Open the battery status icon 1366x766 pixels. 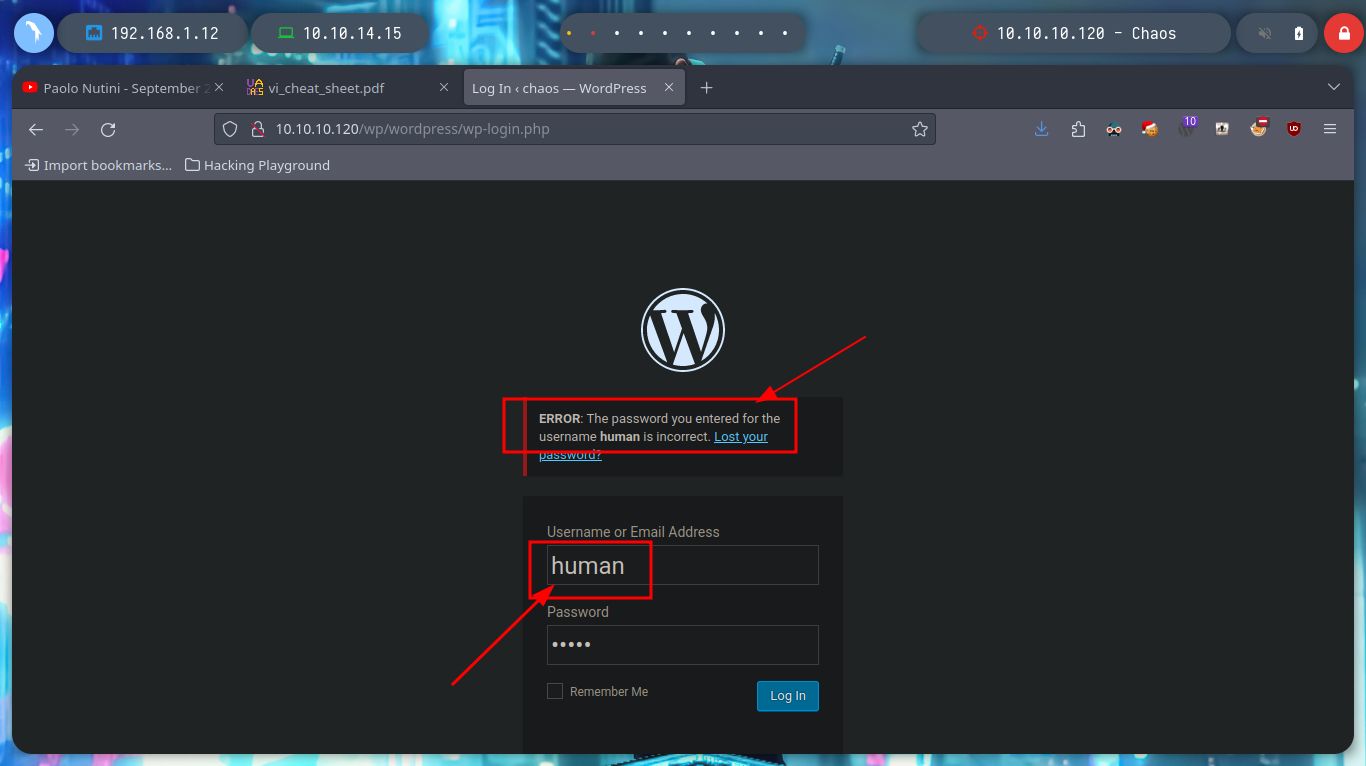pos(1299,33)
